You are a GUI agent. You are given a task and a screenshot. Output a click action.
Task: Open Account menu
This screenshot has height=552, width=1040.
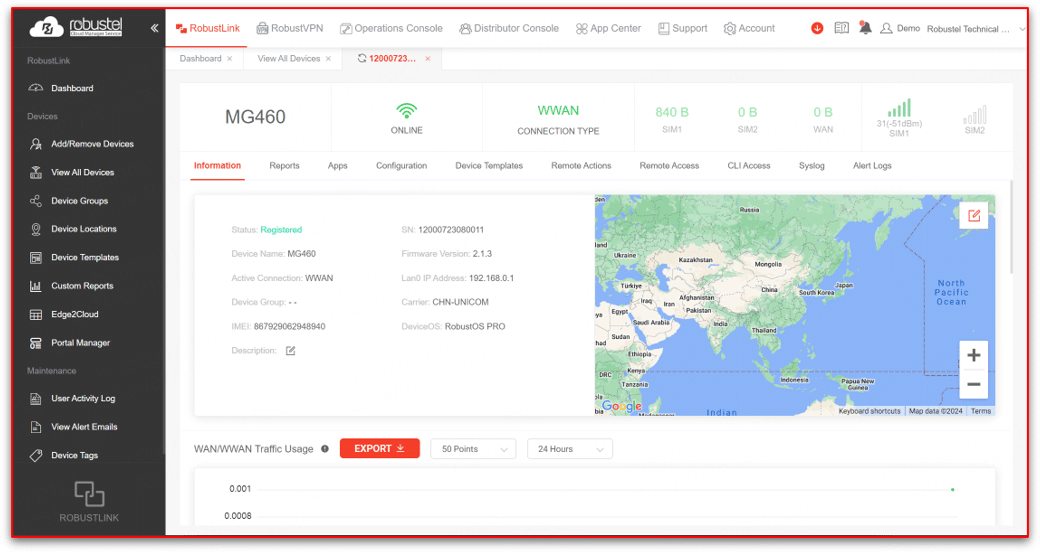click(x=749, y=28)
